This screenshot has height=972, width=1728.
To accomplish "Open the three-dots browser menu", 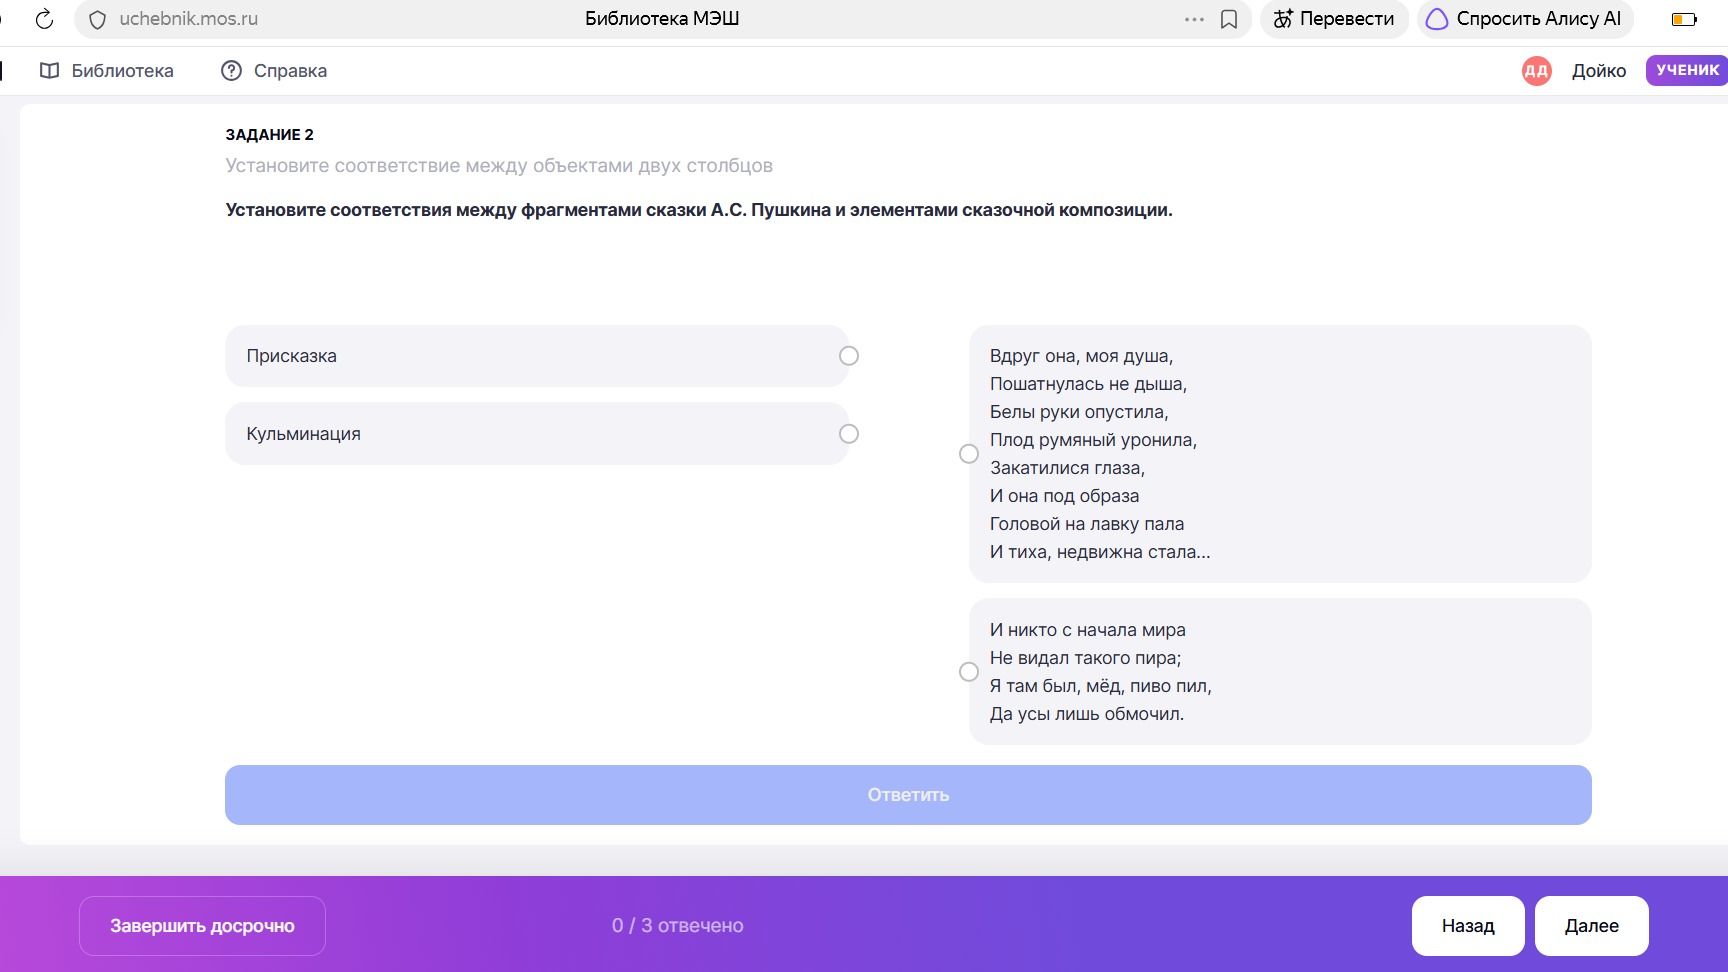I will point(1194,19).
